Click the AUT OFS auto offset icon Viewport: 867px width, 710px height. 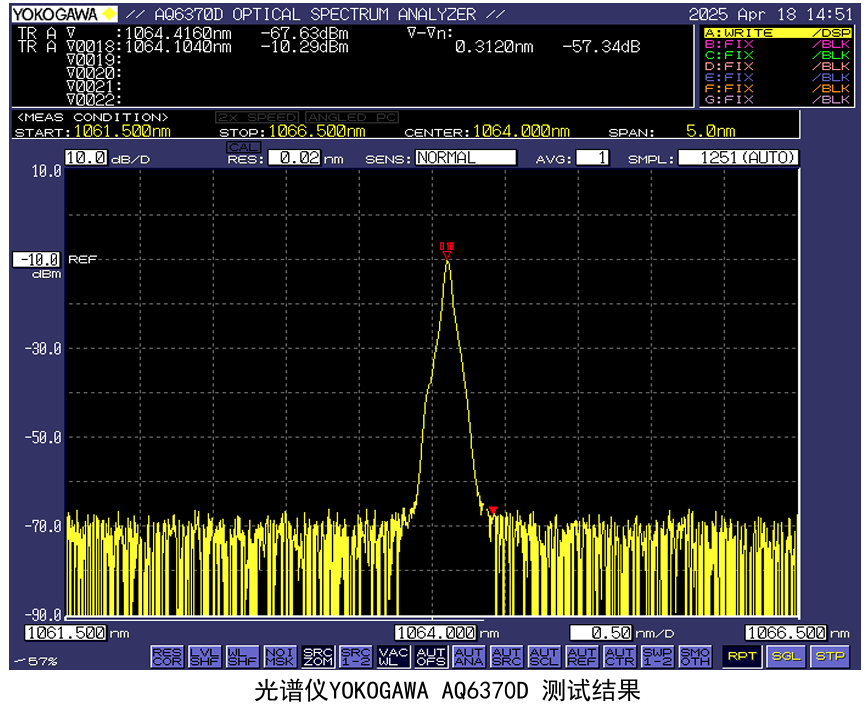(x=430, y=656)
